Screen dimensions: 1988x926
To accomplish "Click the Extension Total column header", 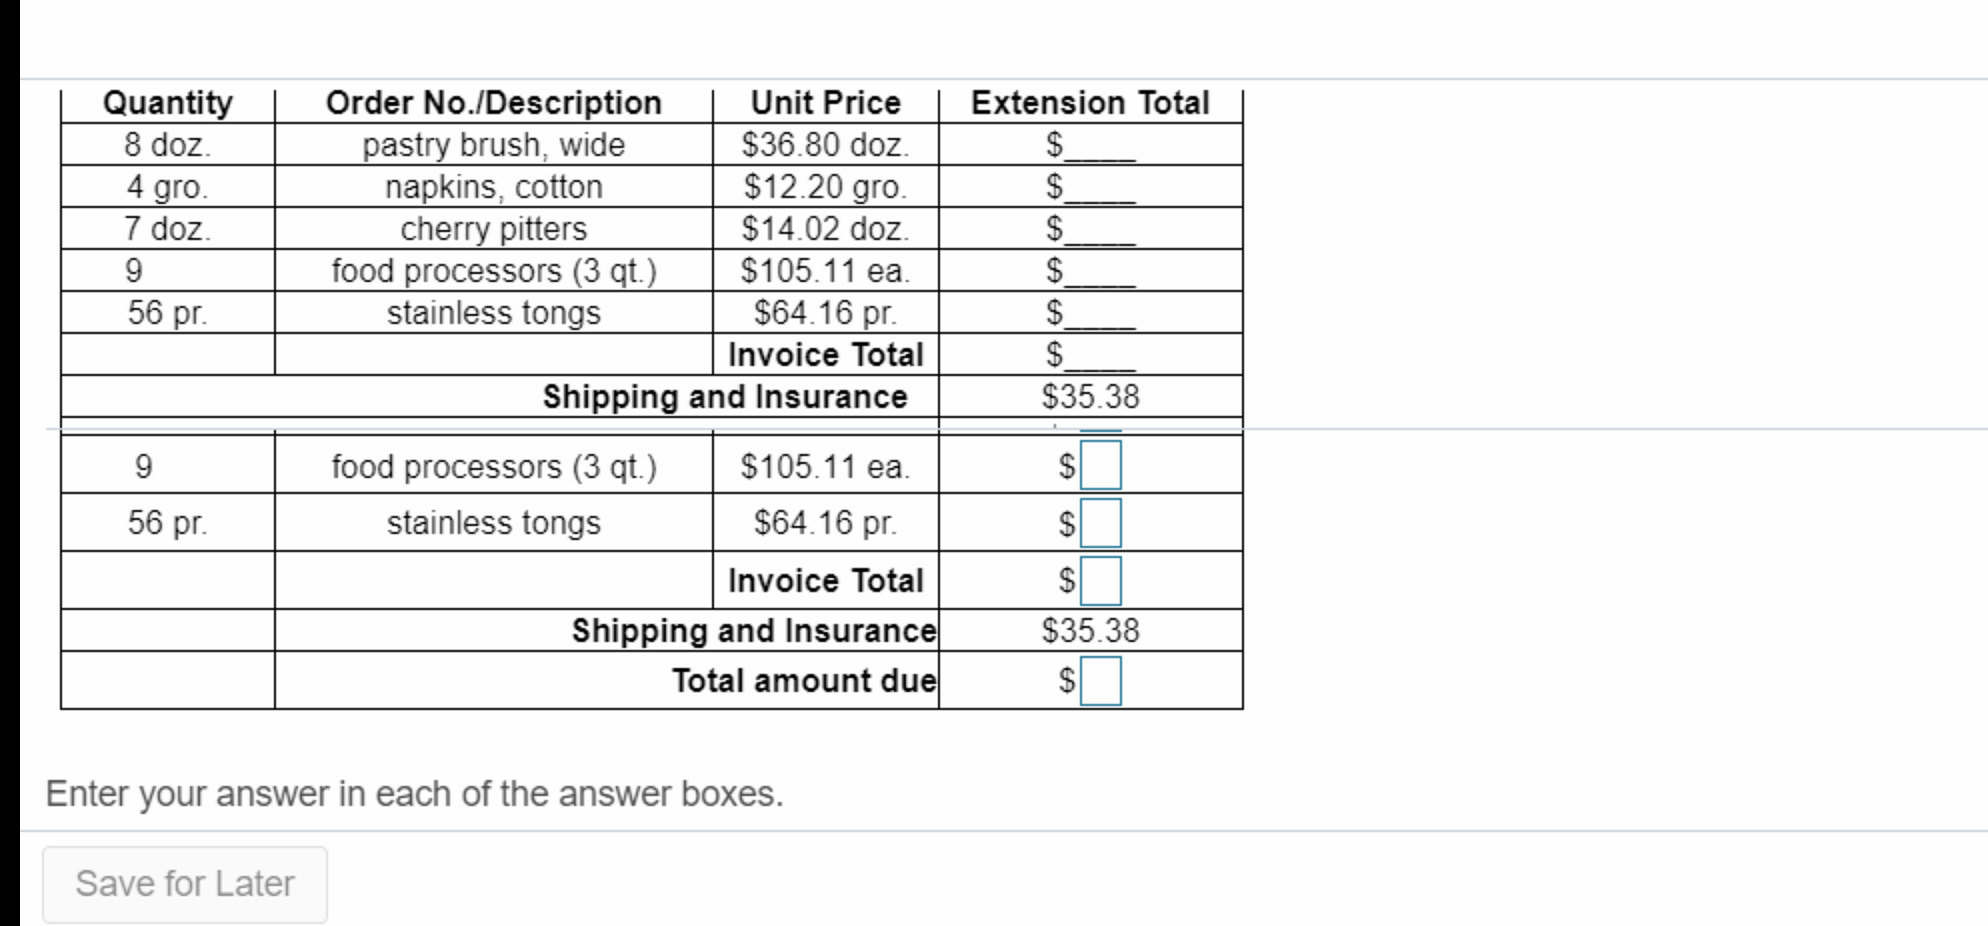I will click(x=1091, y=103).
